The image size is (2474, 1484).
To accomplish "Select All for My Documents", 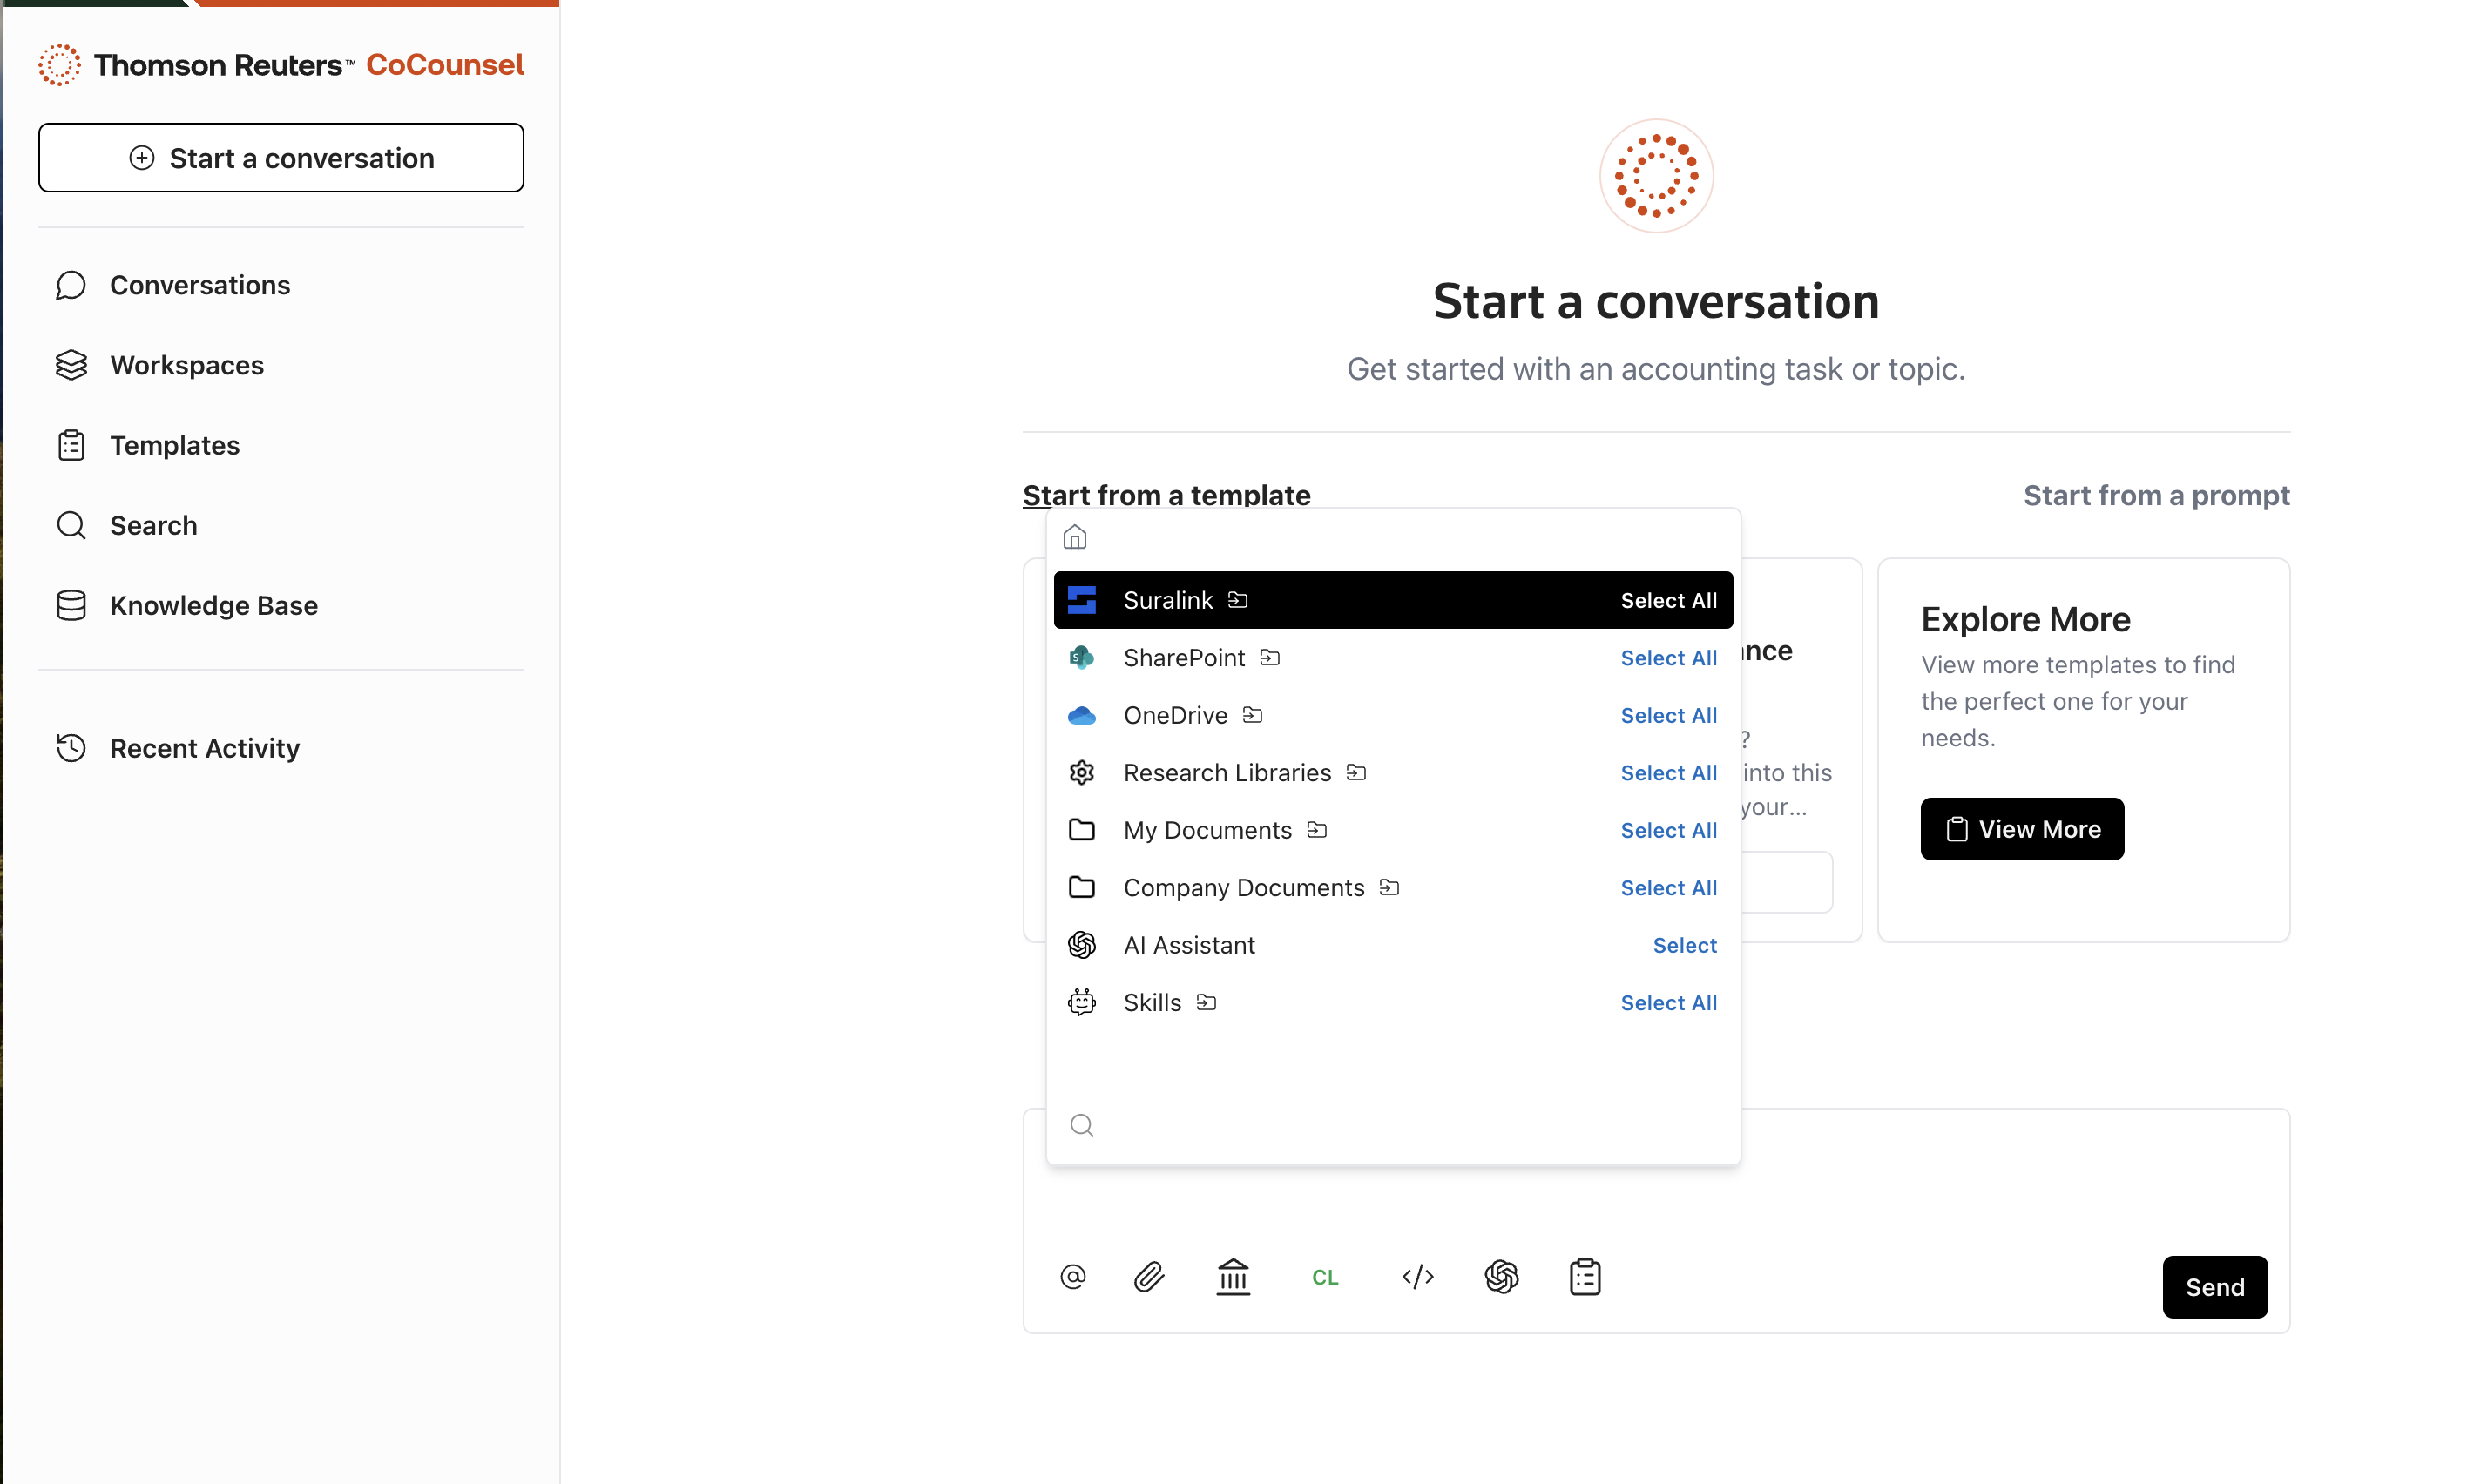I will [x=1668, y=830].
